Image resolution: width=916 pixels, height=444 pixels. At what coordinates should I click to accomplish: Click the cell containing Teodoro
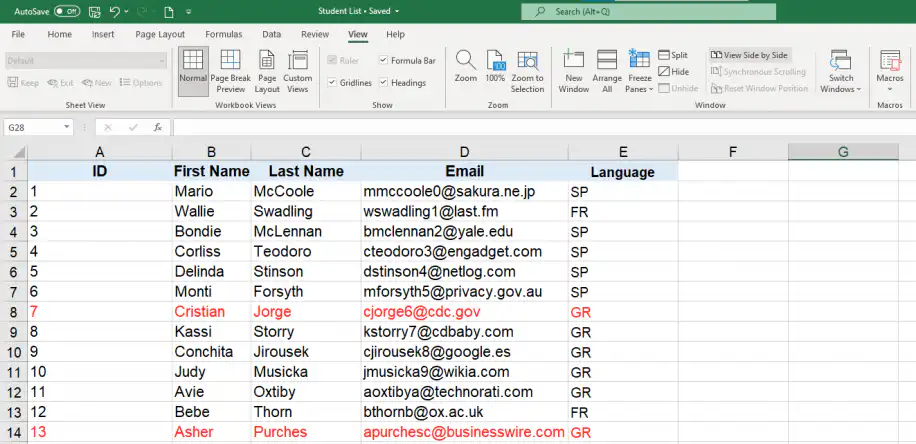tap(306, 252)
